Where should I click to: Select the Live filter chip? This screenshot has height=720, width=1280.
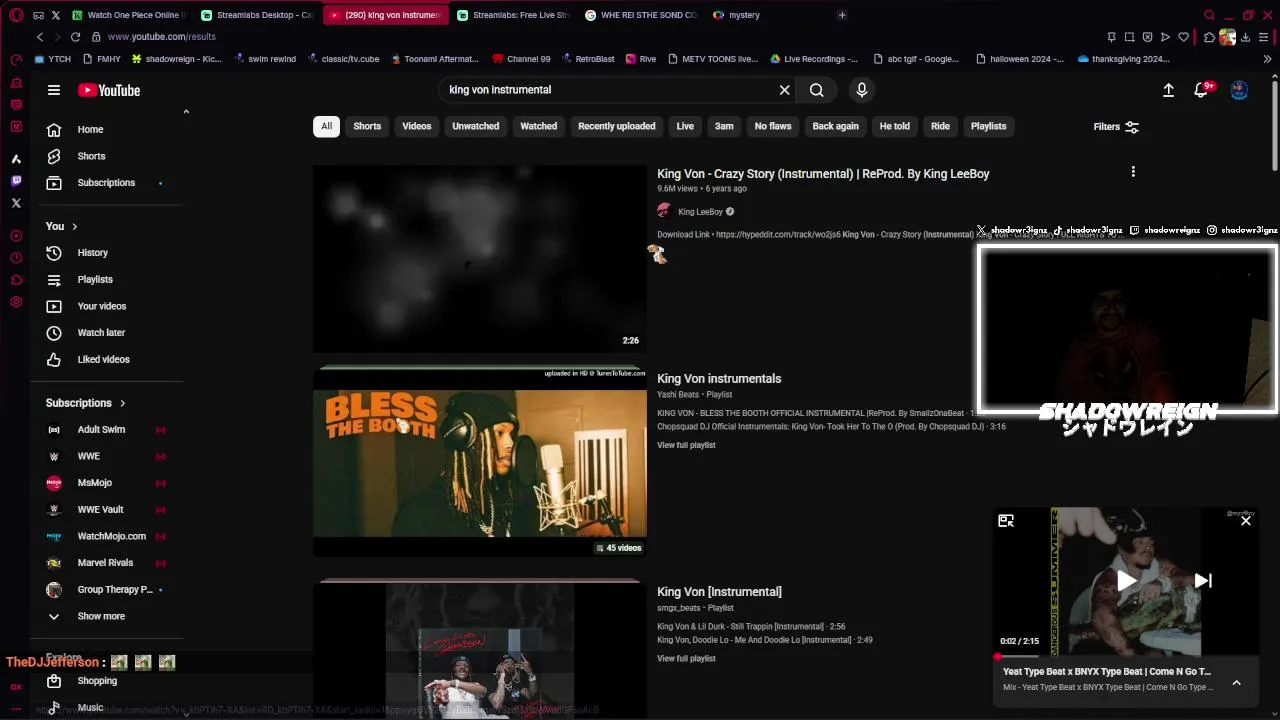(685, 126)
